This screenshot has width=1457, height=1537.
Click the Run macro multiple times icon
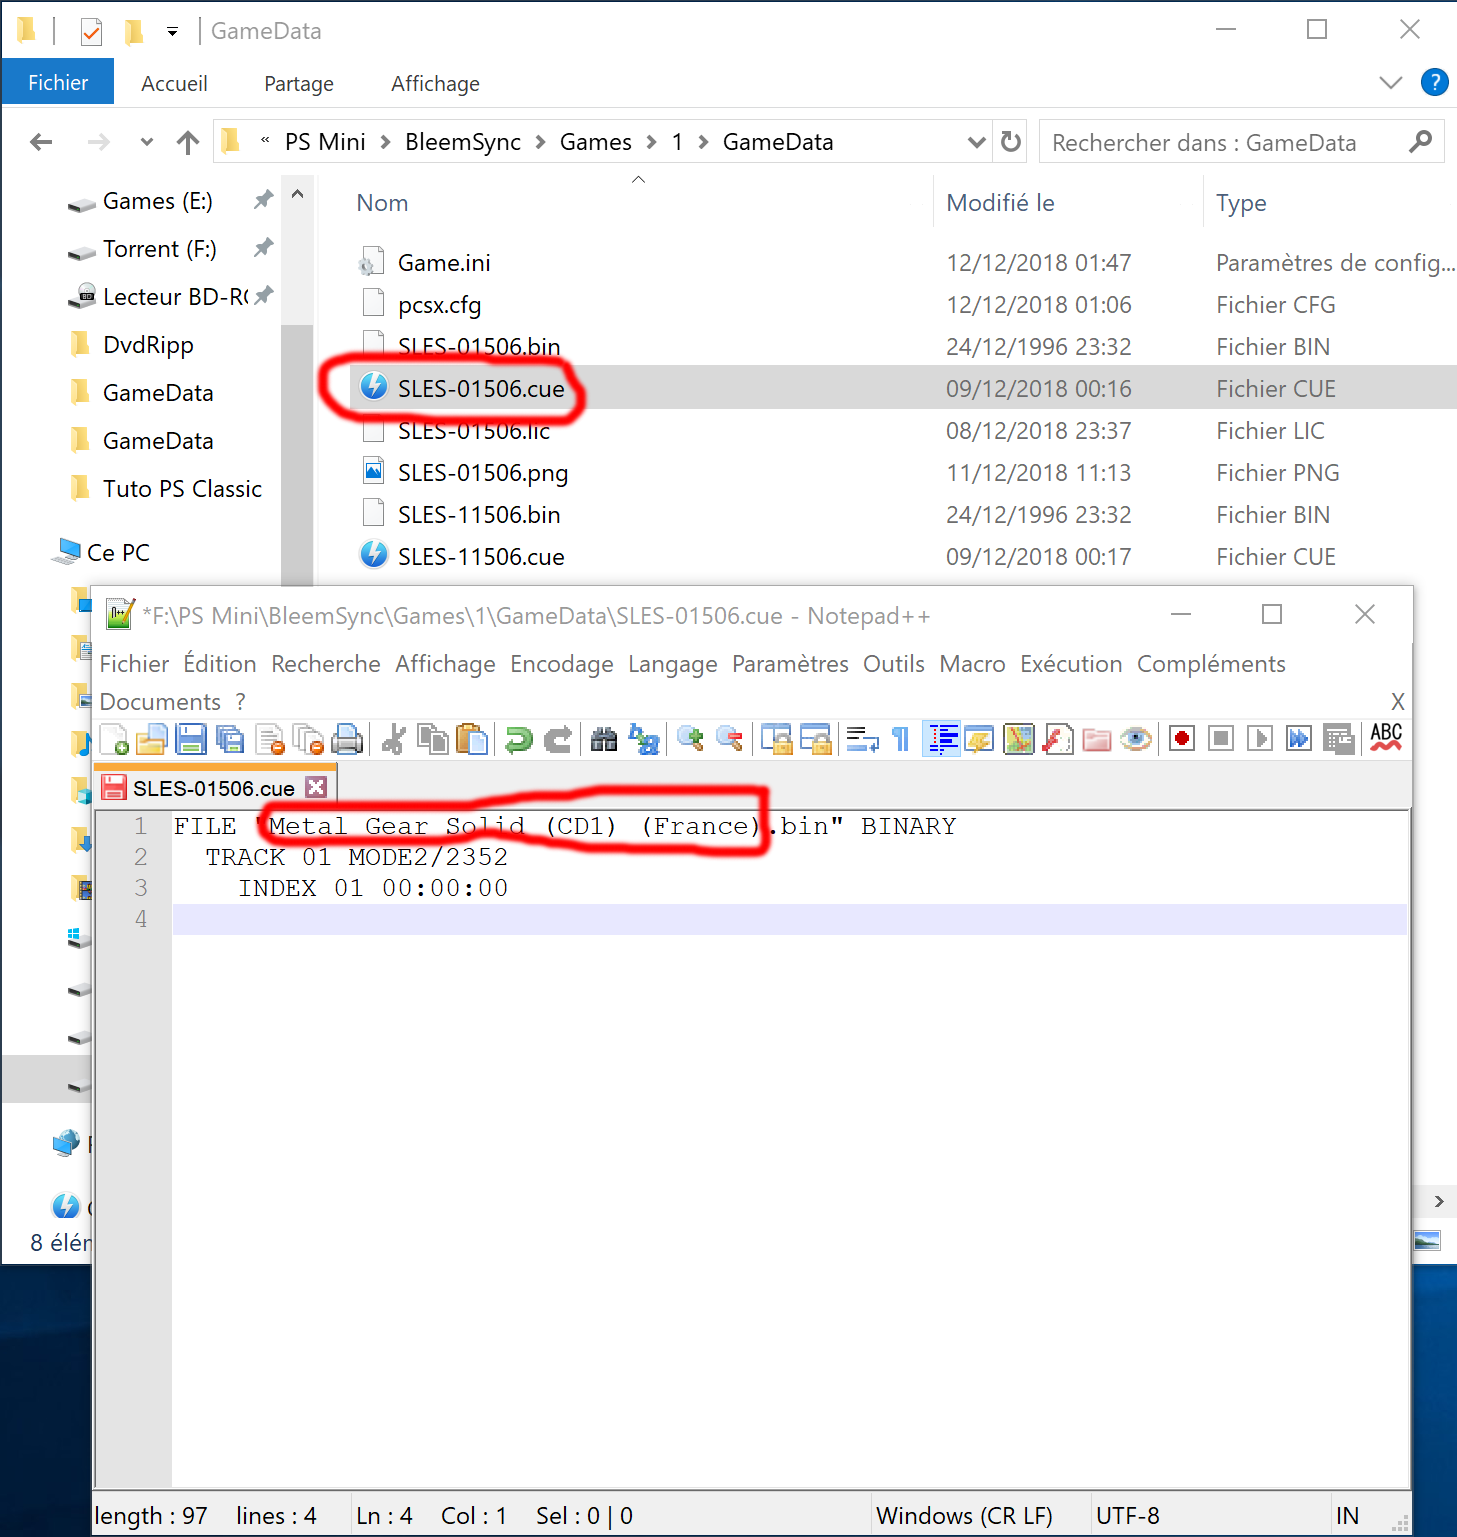coord(1299,739)
